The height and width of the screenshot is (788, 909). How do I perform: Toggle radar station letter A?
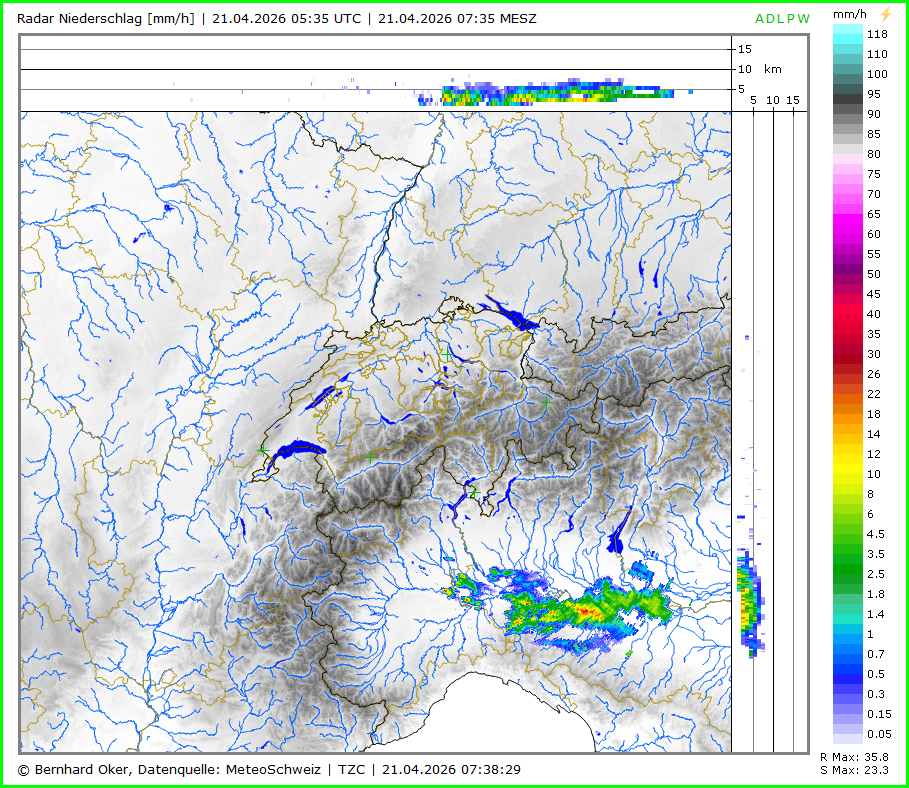coord(760,18)
